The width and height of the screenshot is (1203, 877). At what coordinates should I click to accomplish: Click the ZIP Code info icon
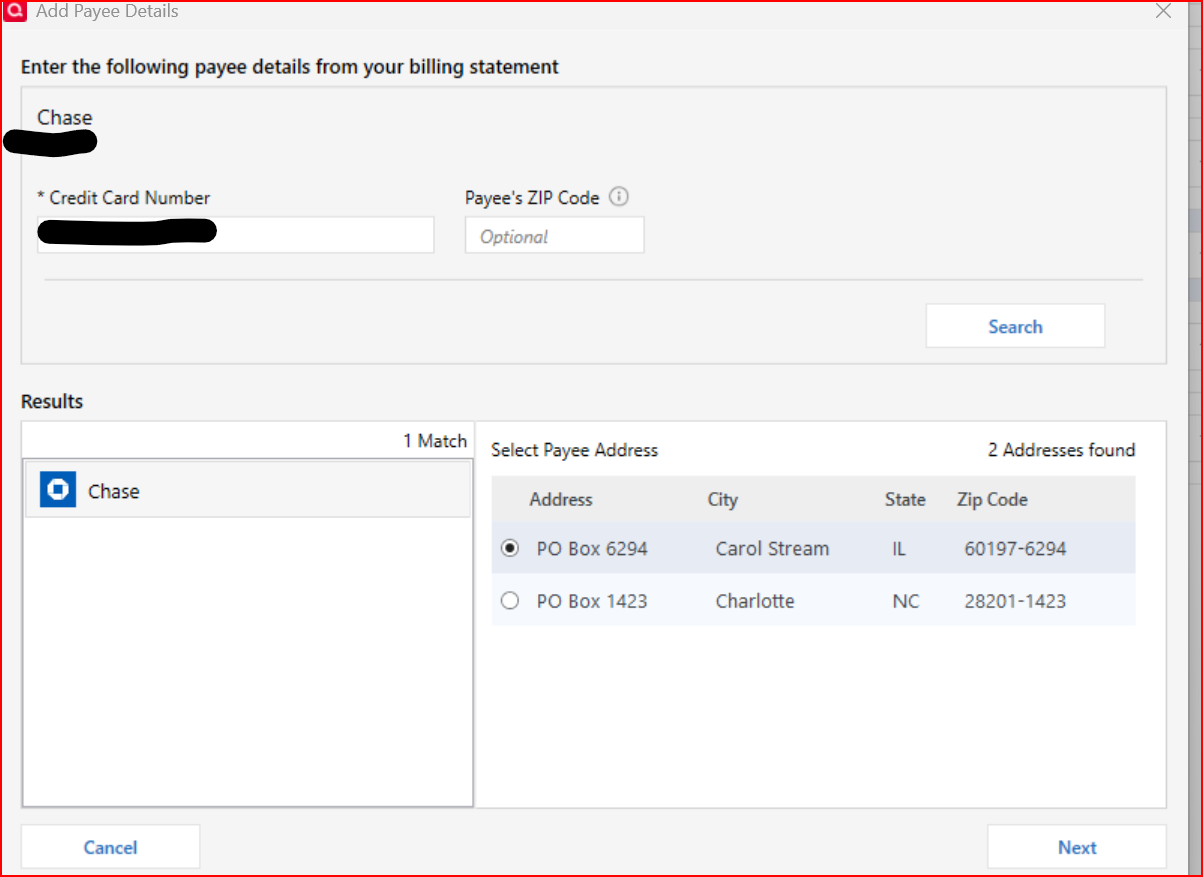pos(619,197)
